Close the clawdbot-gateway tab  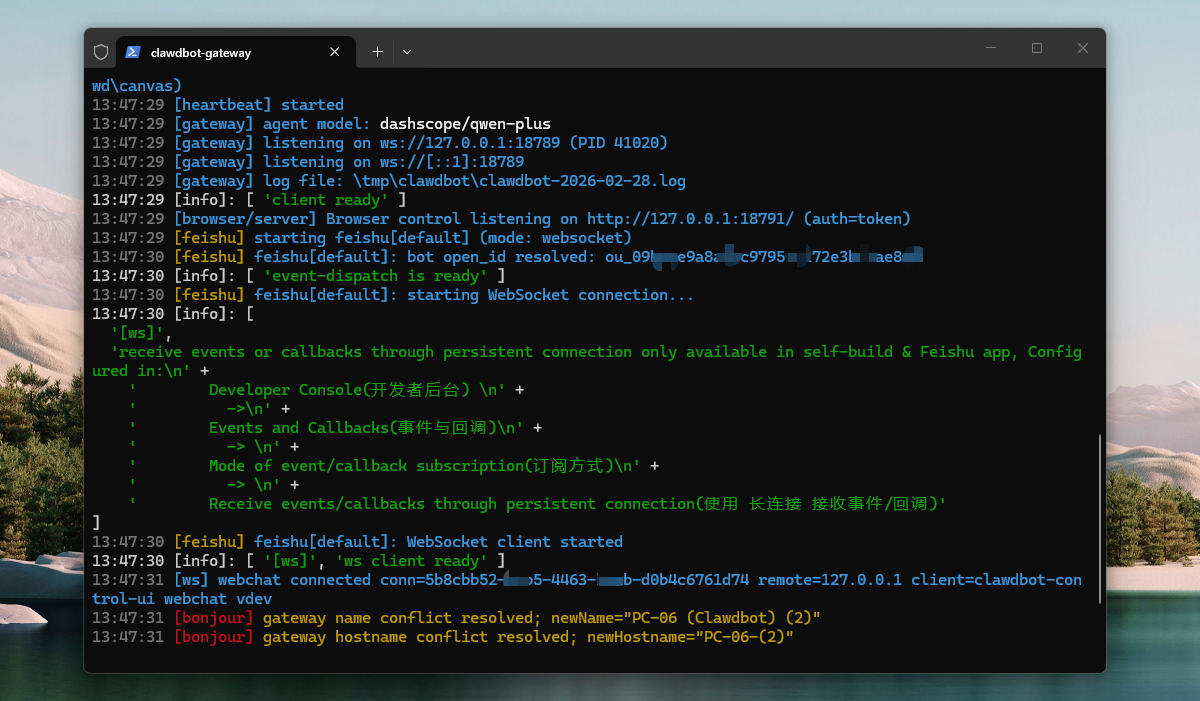(335, 52)
